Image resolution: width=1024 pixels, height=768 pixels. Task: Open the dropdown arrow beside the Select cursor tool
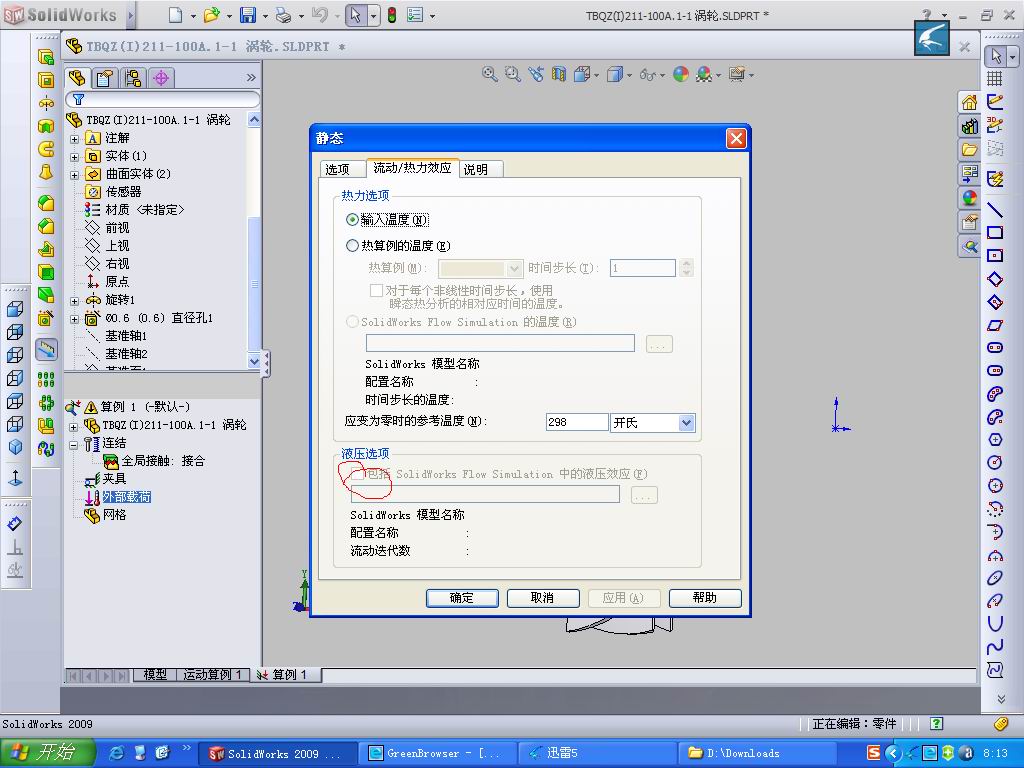(x=373, y=15)
